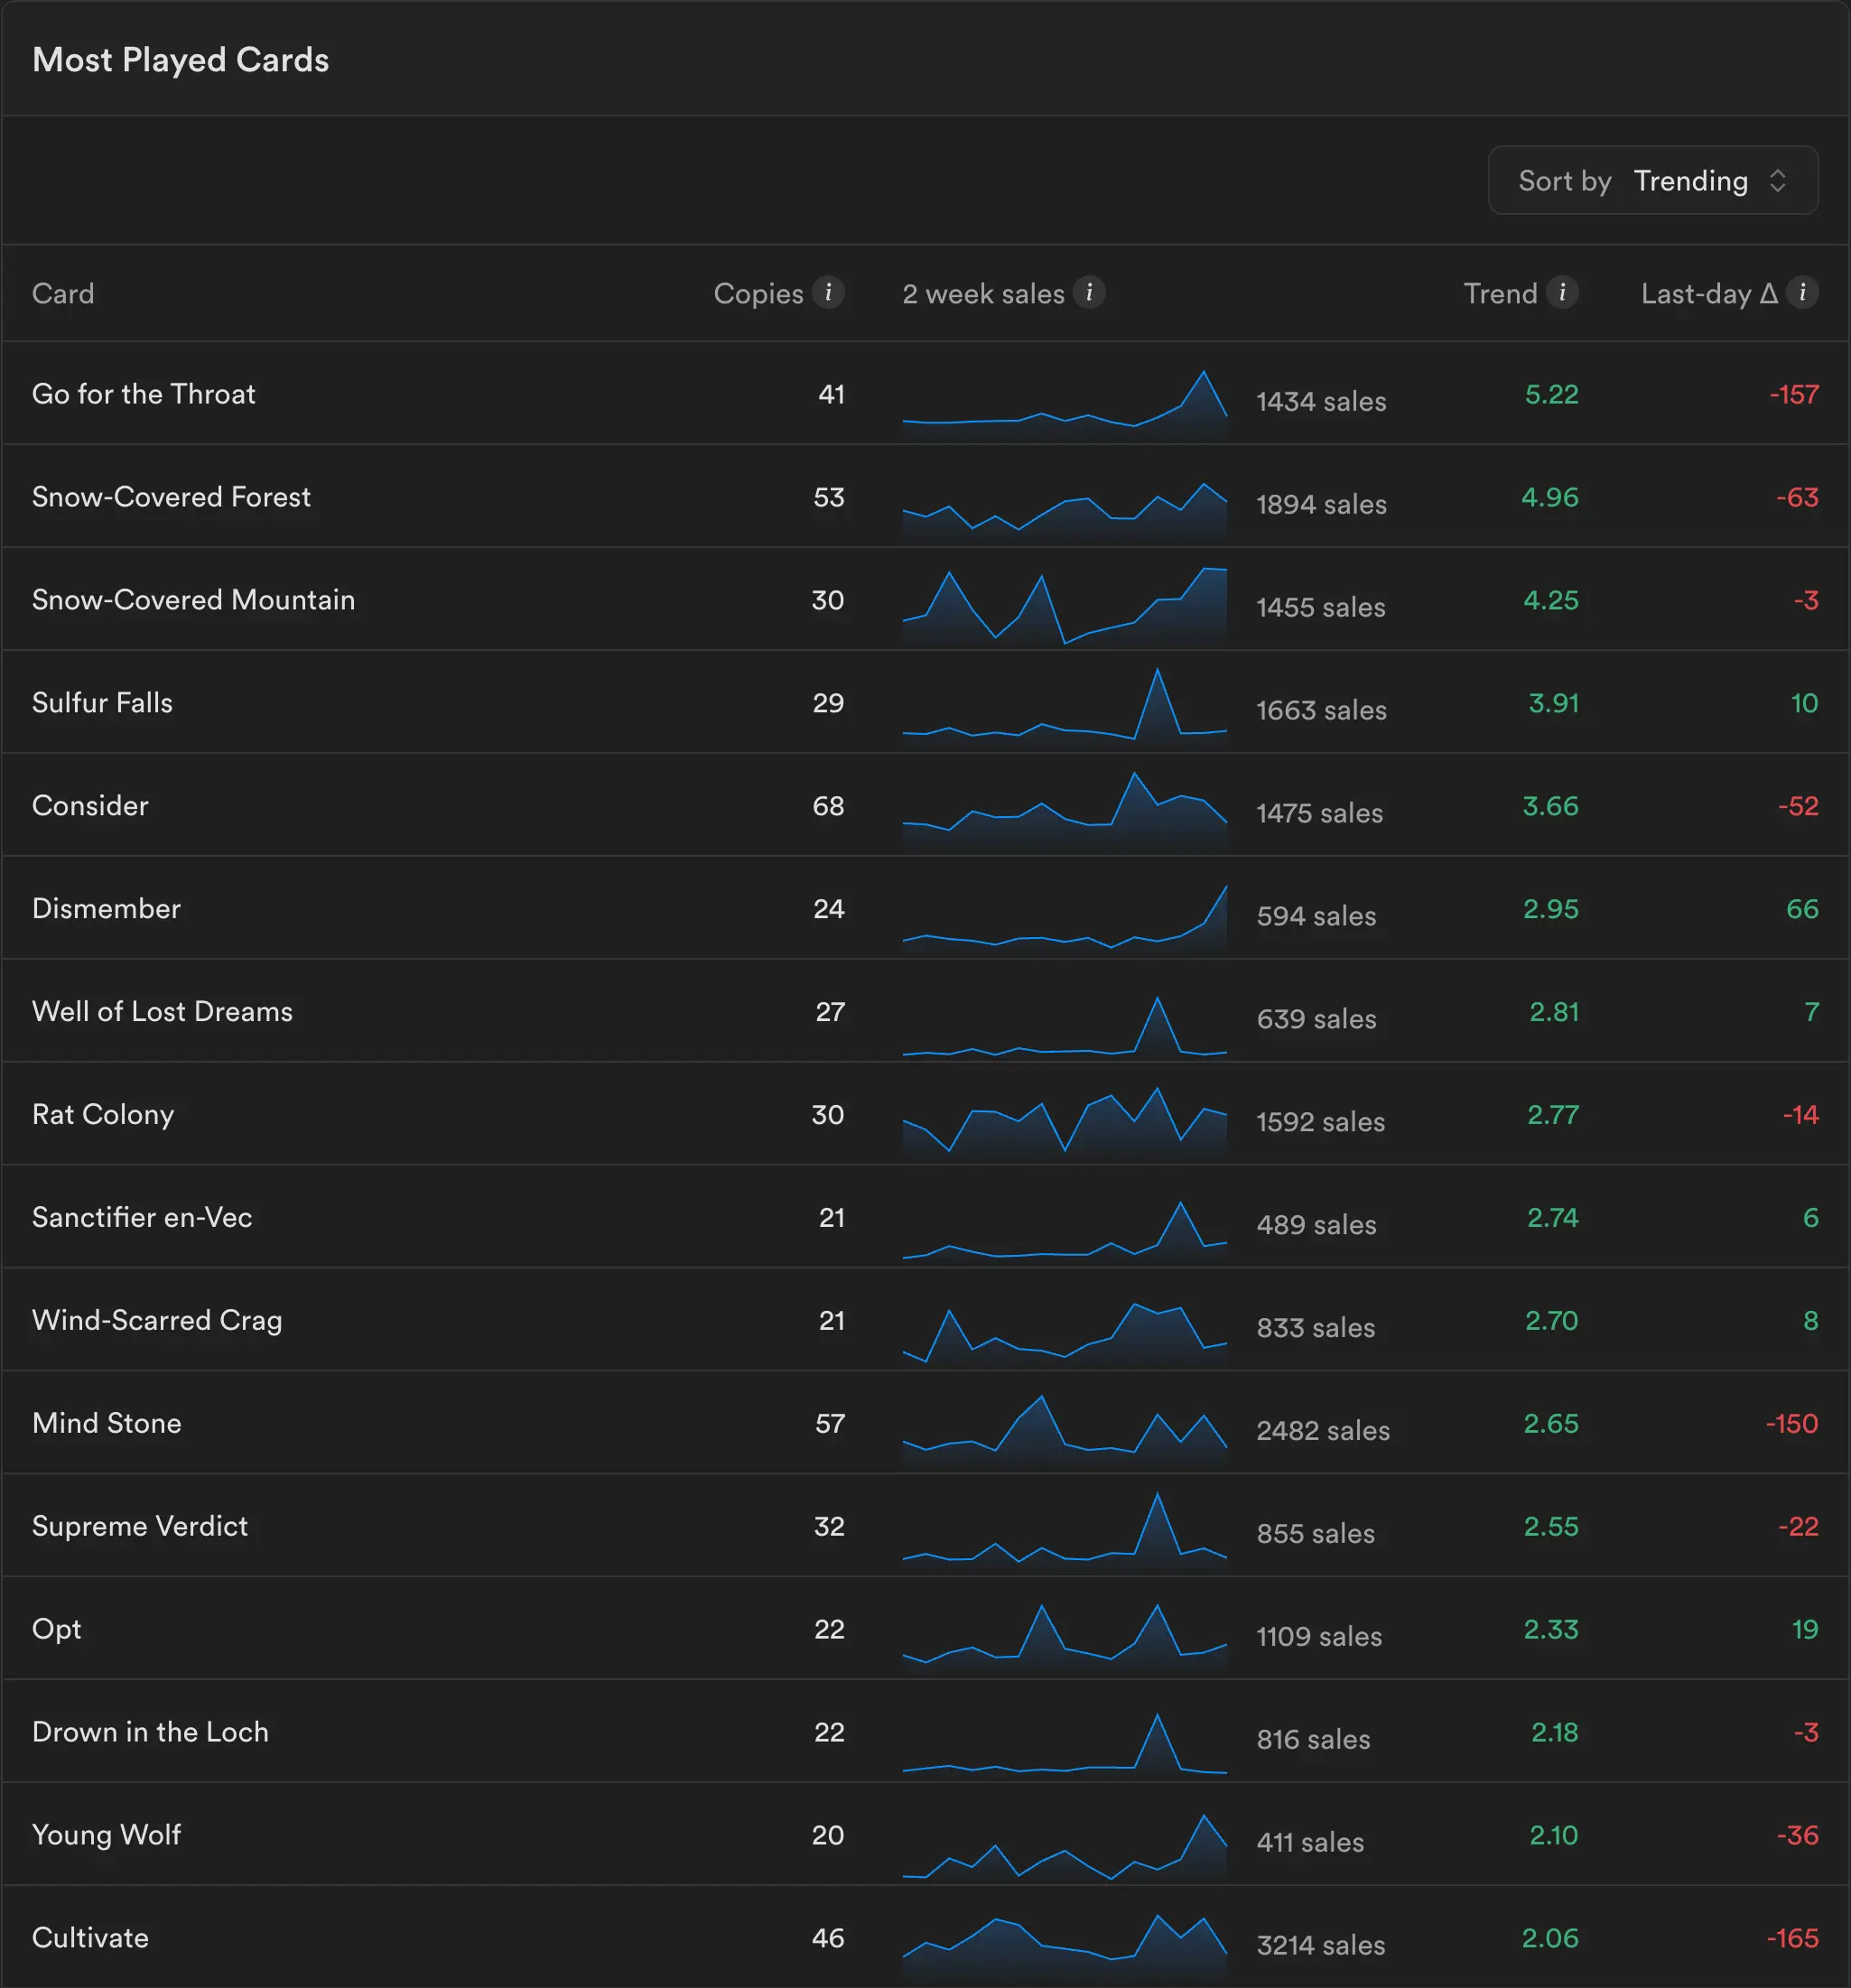Viewport: 1851px width, 1988px height.
Task: Click the Last-day Δ info icon
Action: click(x=1802, y=292)
